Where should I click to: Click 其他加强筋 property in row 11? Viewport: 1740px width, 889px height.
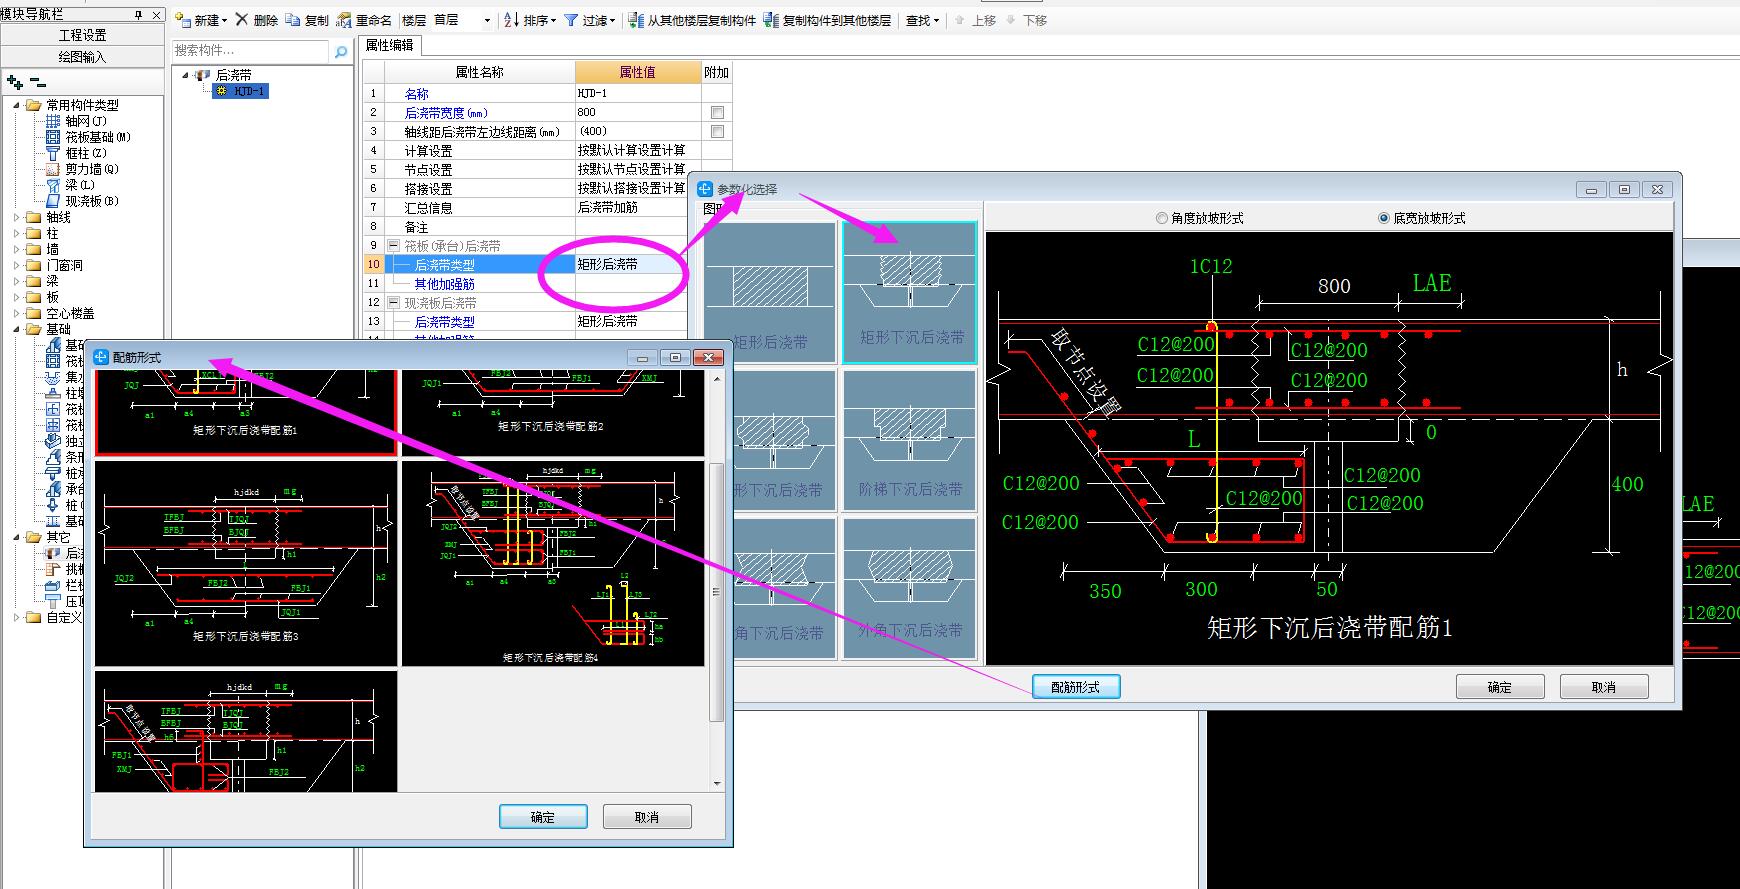pyautogui.click(x=445, y=284)
